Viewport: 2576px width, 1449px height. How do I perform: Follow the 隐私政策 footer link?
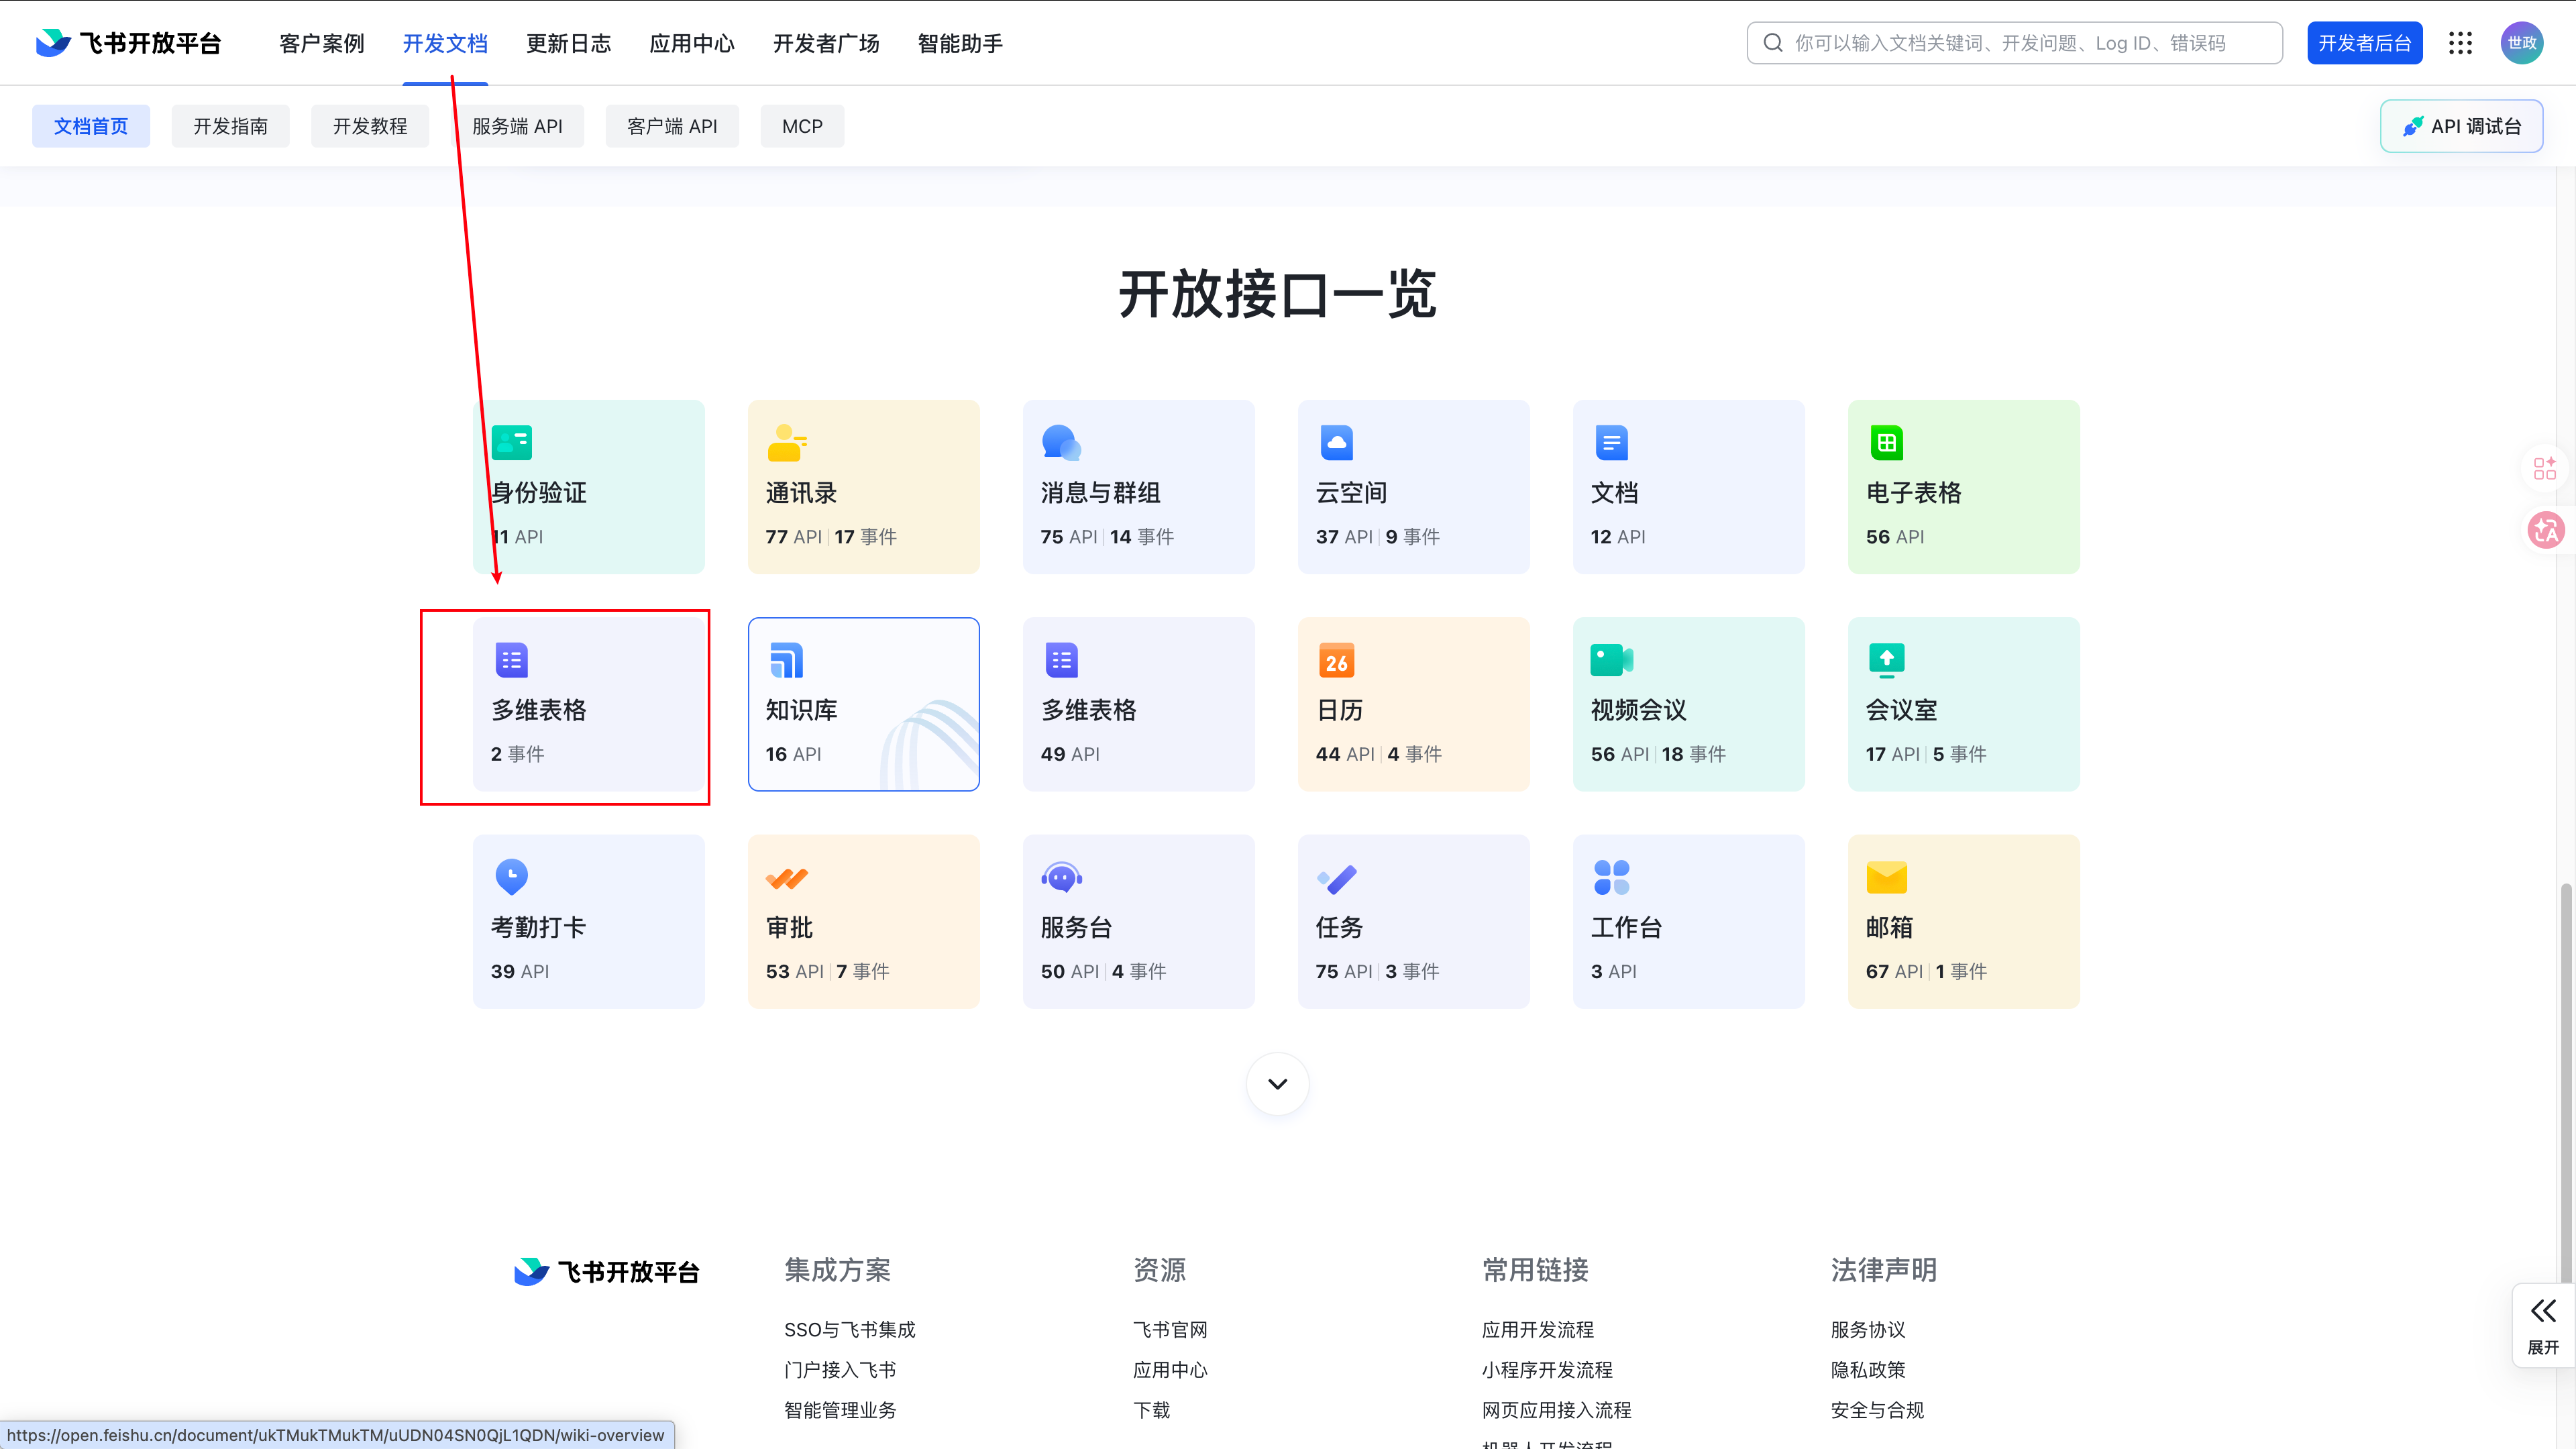pos(1867,1370)
